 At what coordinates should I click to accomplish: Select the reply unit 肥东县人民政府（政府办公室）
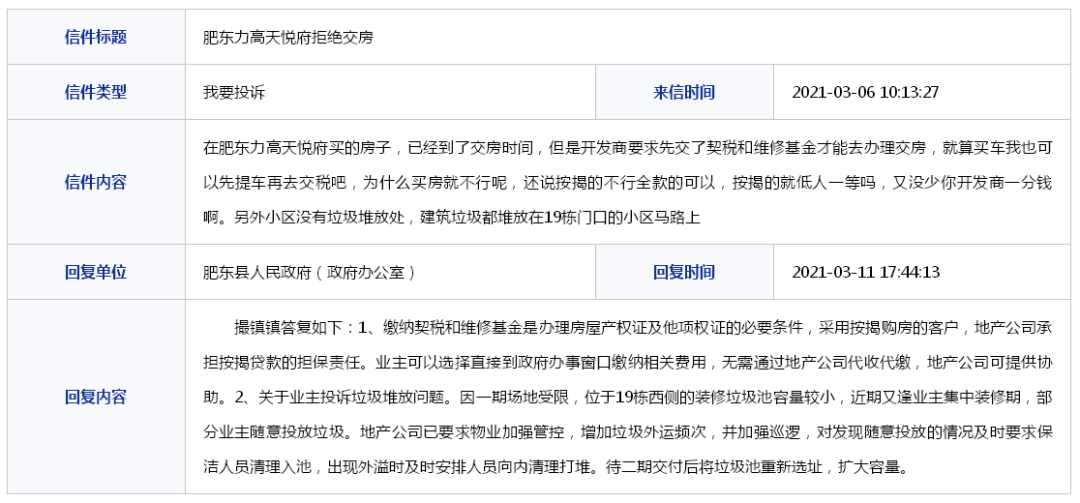[309, 272]
